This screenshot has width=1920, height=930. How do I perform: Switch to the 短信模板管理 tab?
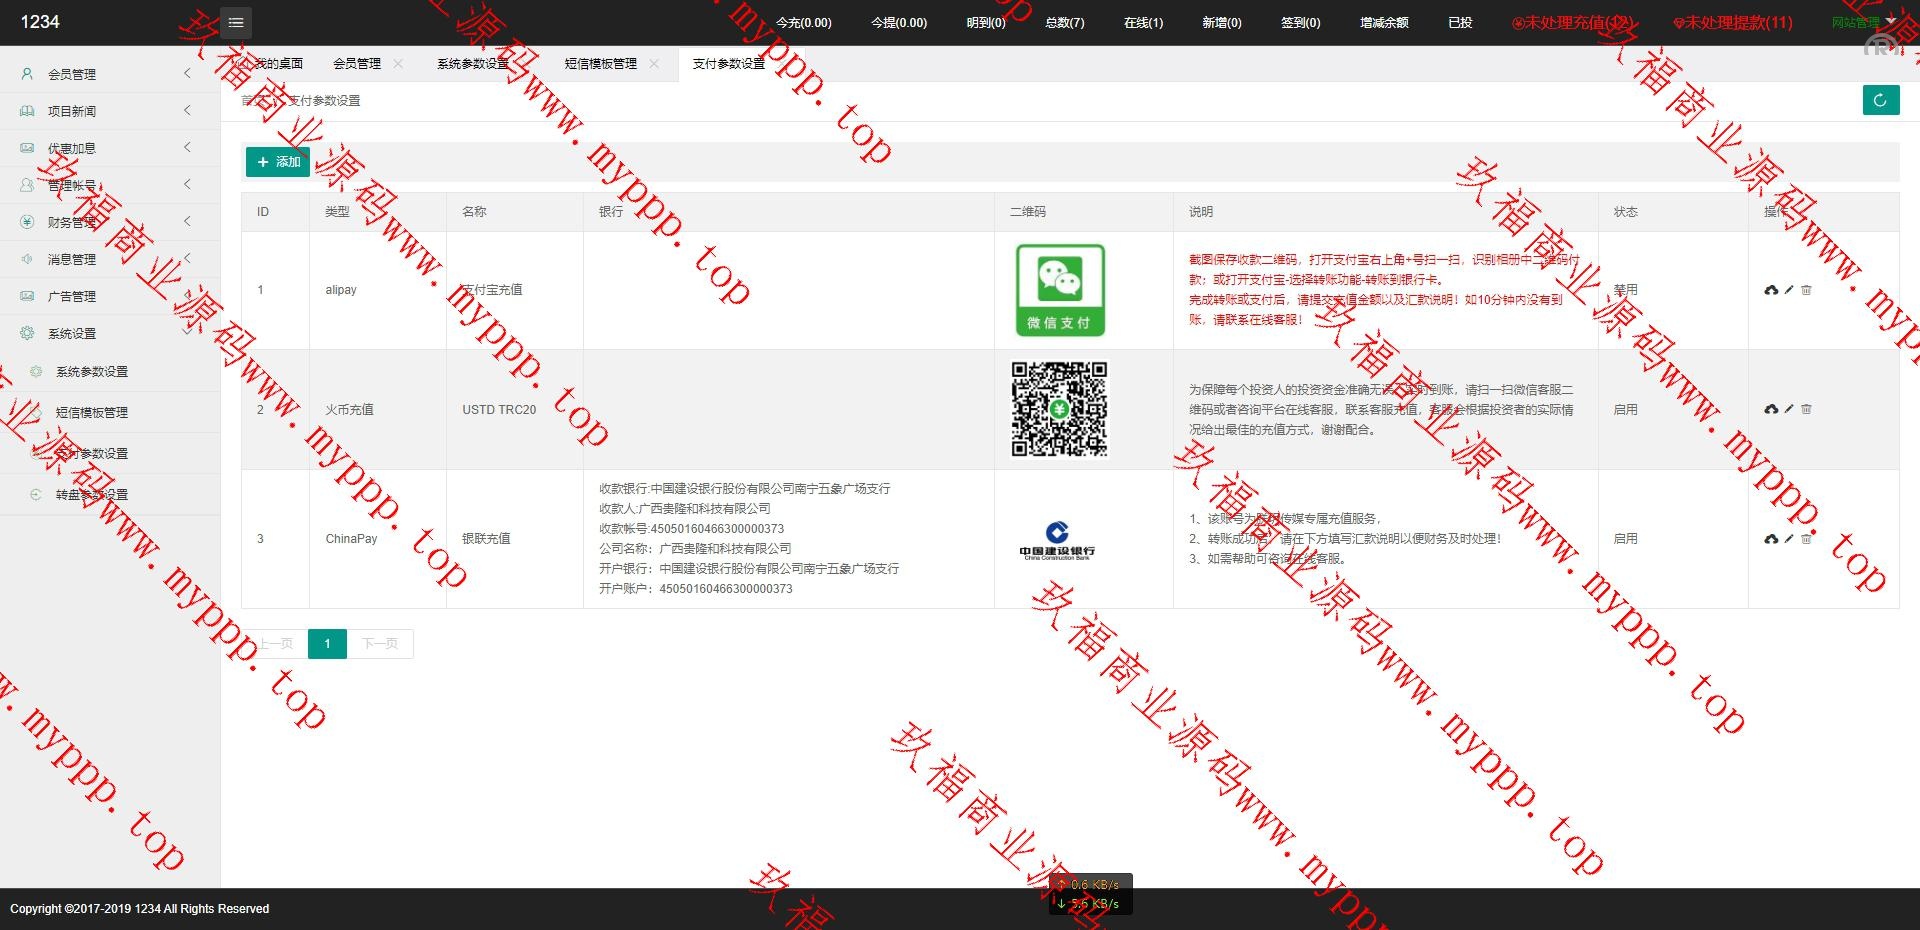(600, 64)
